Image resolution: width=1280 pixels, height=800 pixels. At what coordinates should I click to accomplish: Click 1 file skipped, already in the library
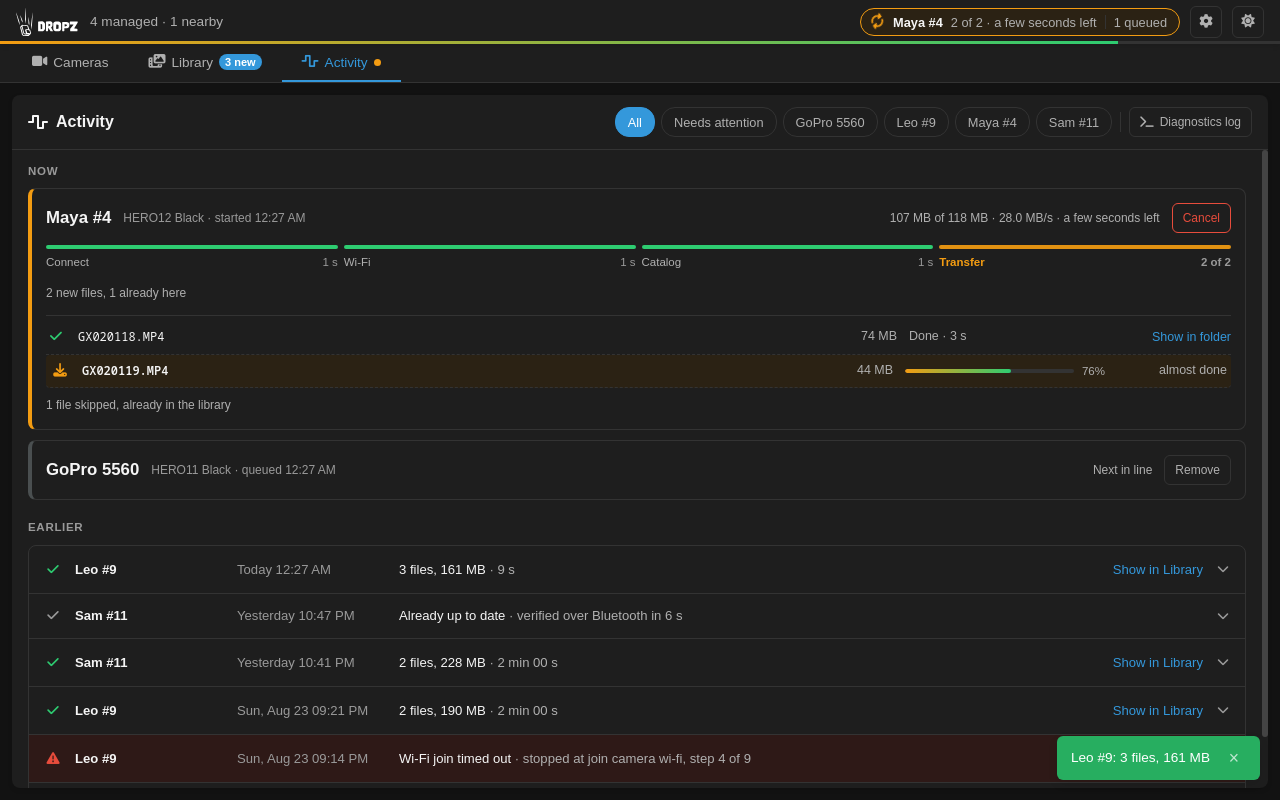(138, 405)
